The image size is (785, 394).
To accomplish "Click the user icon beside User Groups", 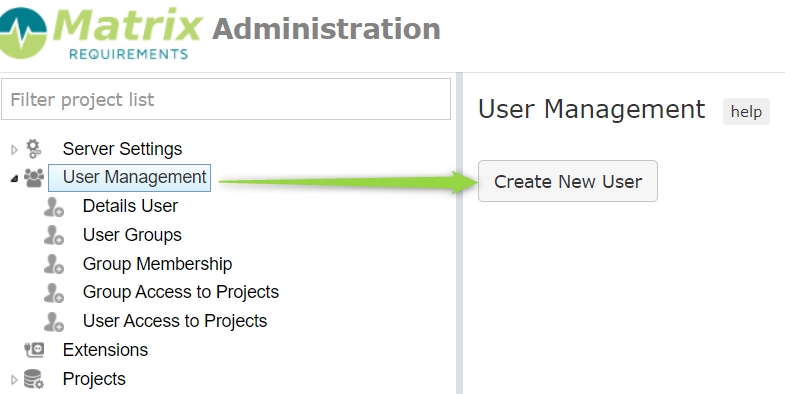I will (54, 235).
